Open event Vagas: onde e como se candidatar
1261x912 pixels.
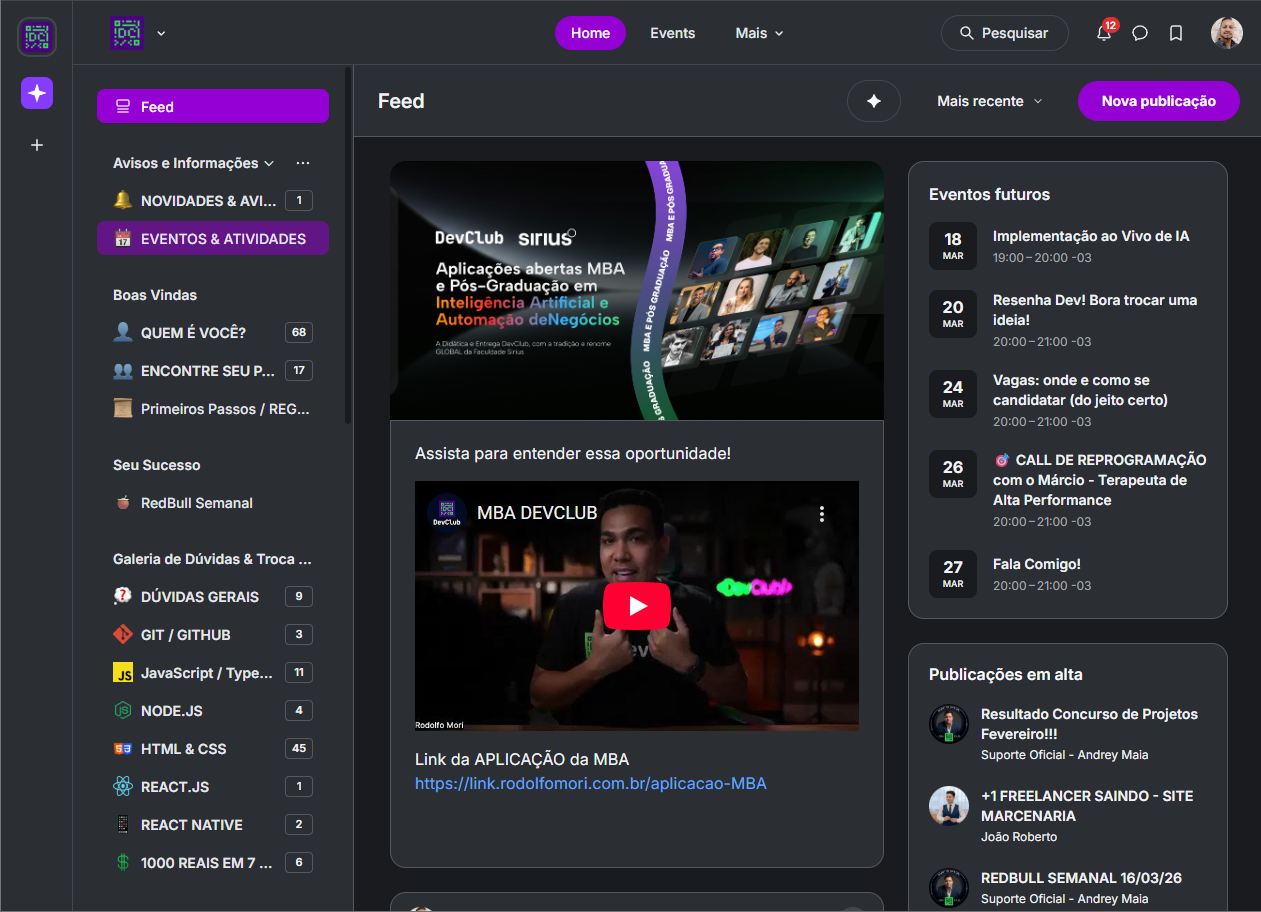1080,390
